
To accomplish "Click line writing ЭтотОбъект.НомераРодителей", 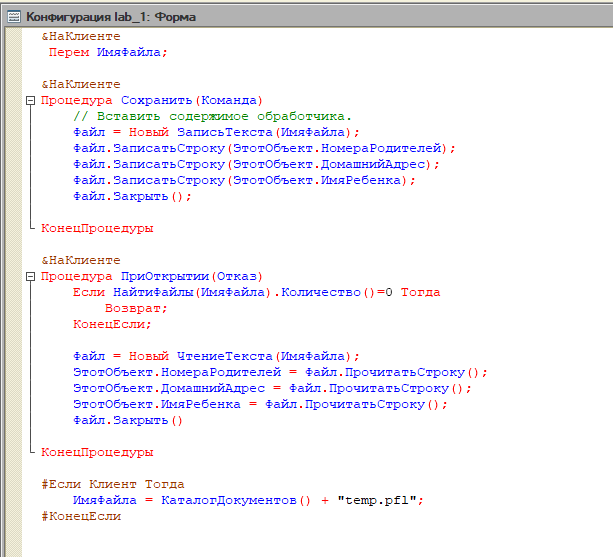I will point(264,149).
